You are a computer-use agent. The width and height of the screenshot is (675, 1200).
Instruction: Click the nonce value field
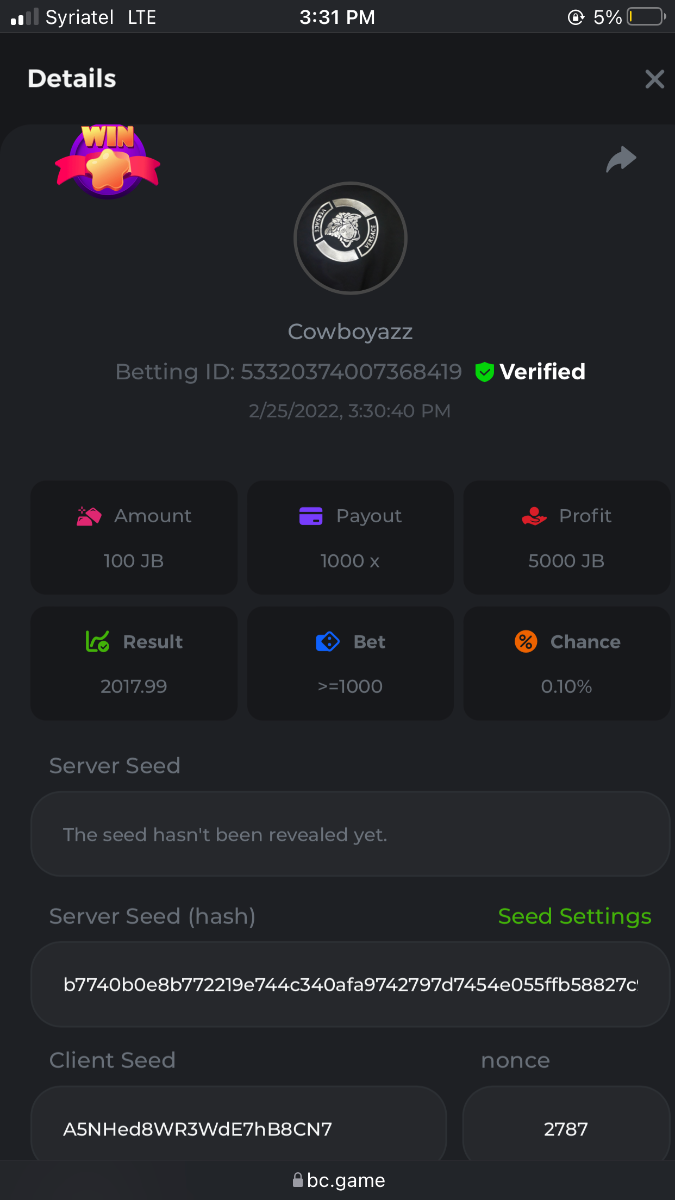click(566, 1129)
